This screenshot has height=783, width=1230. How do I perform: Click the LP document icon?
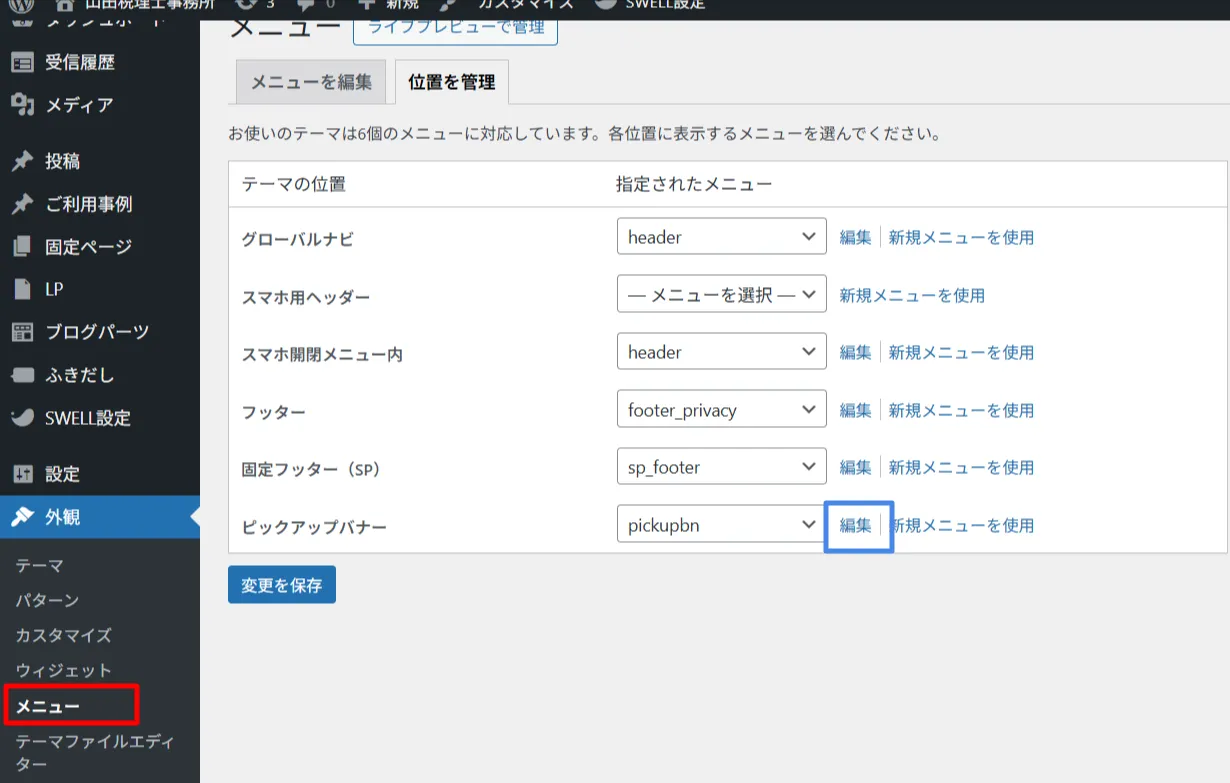22,289
